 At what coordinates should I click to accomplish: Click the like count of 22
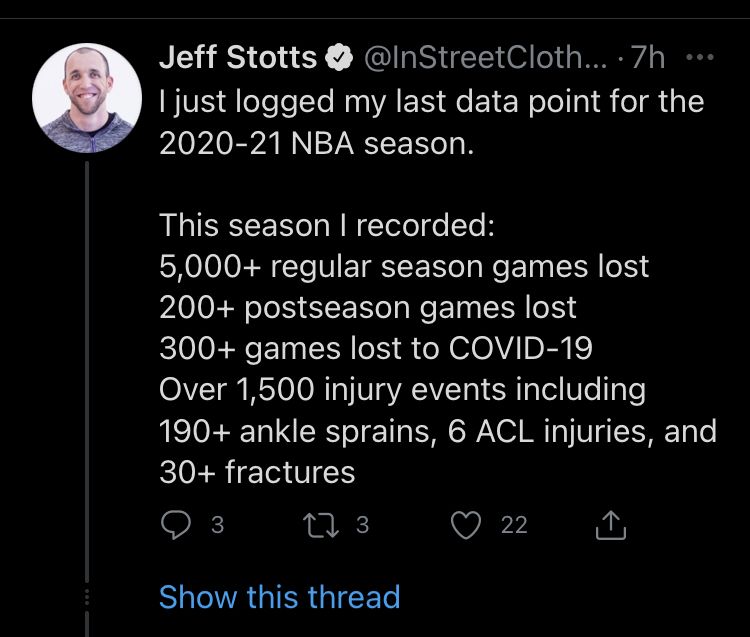tap(514, 525)
